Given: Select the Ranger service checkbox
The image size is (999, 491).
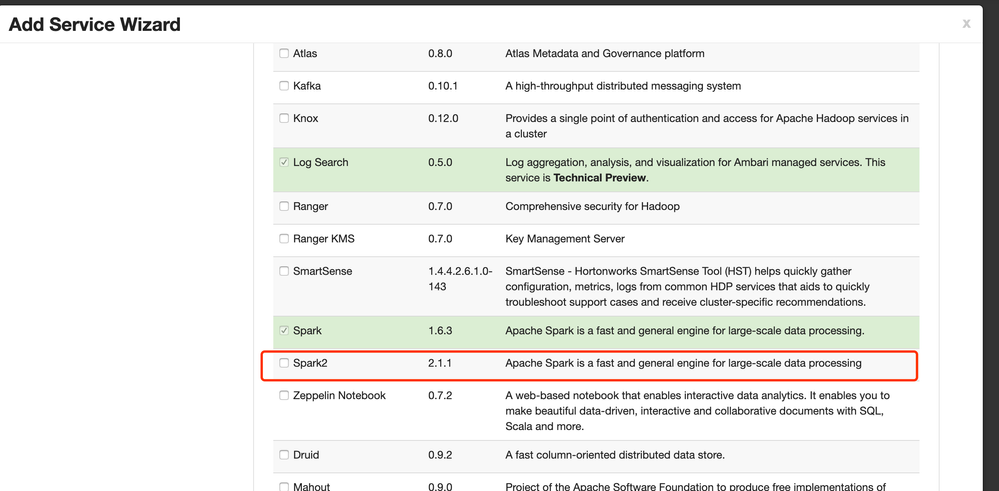Looking at the screenshot, I should [284, 207].
